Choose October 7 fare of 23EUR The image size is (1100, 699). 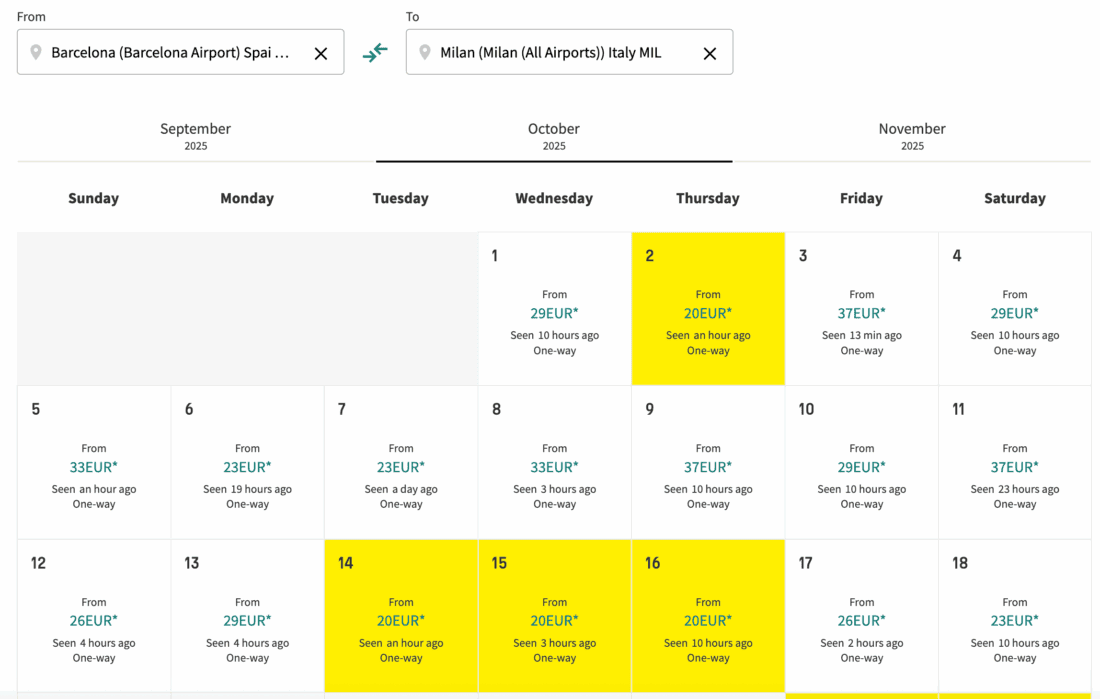(401, 467)
